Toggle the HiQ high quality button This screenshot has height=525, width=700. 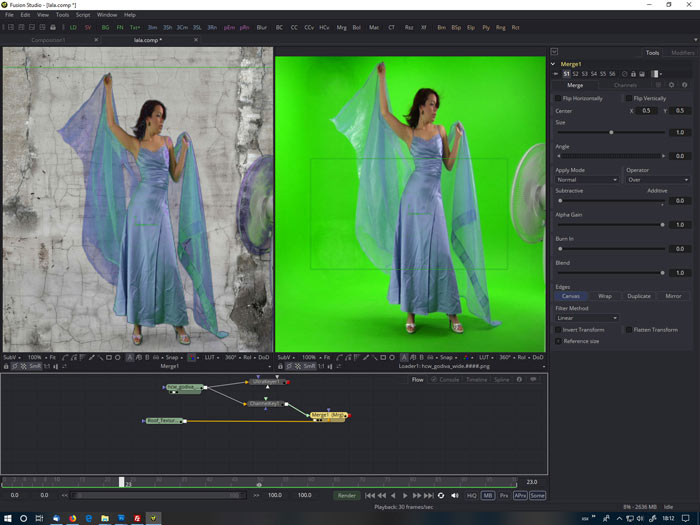click(x=471, y=495)
